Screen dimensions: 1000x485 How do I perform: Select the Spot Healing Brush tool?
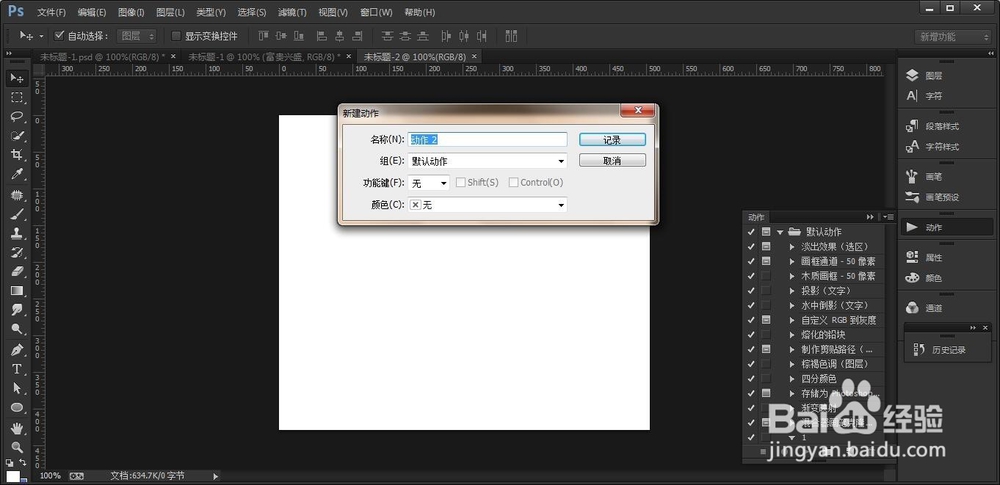(17, 195)
